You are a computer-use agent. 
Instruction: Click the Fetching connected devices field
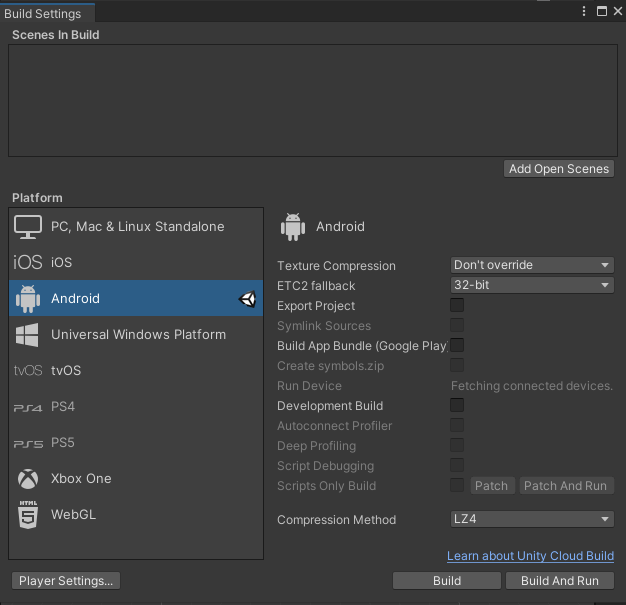(532, 386)
